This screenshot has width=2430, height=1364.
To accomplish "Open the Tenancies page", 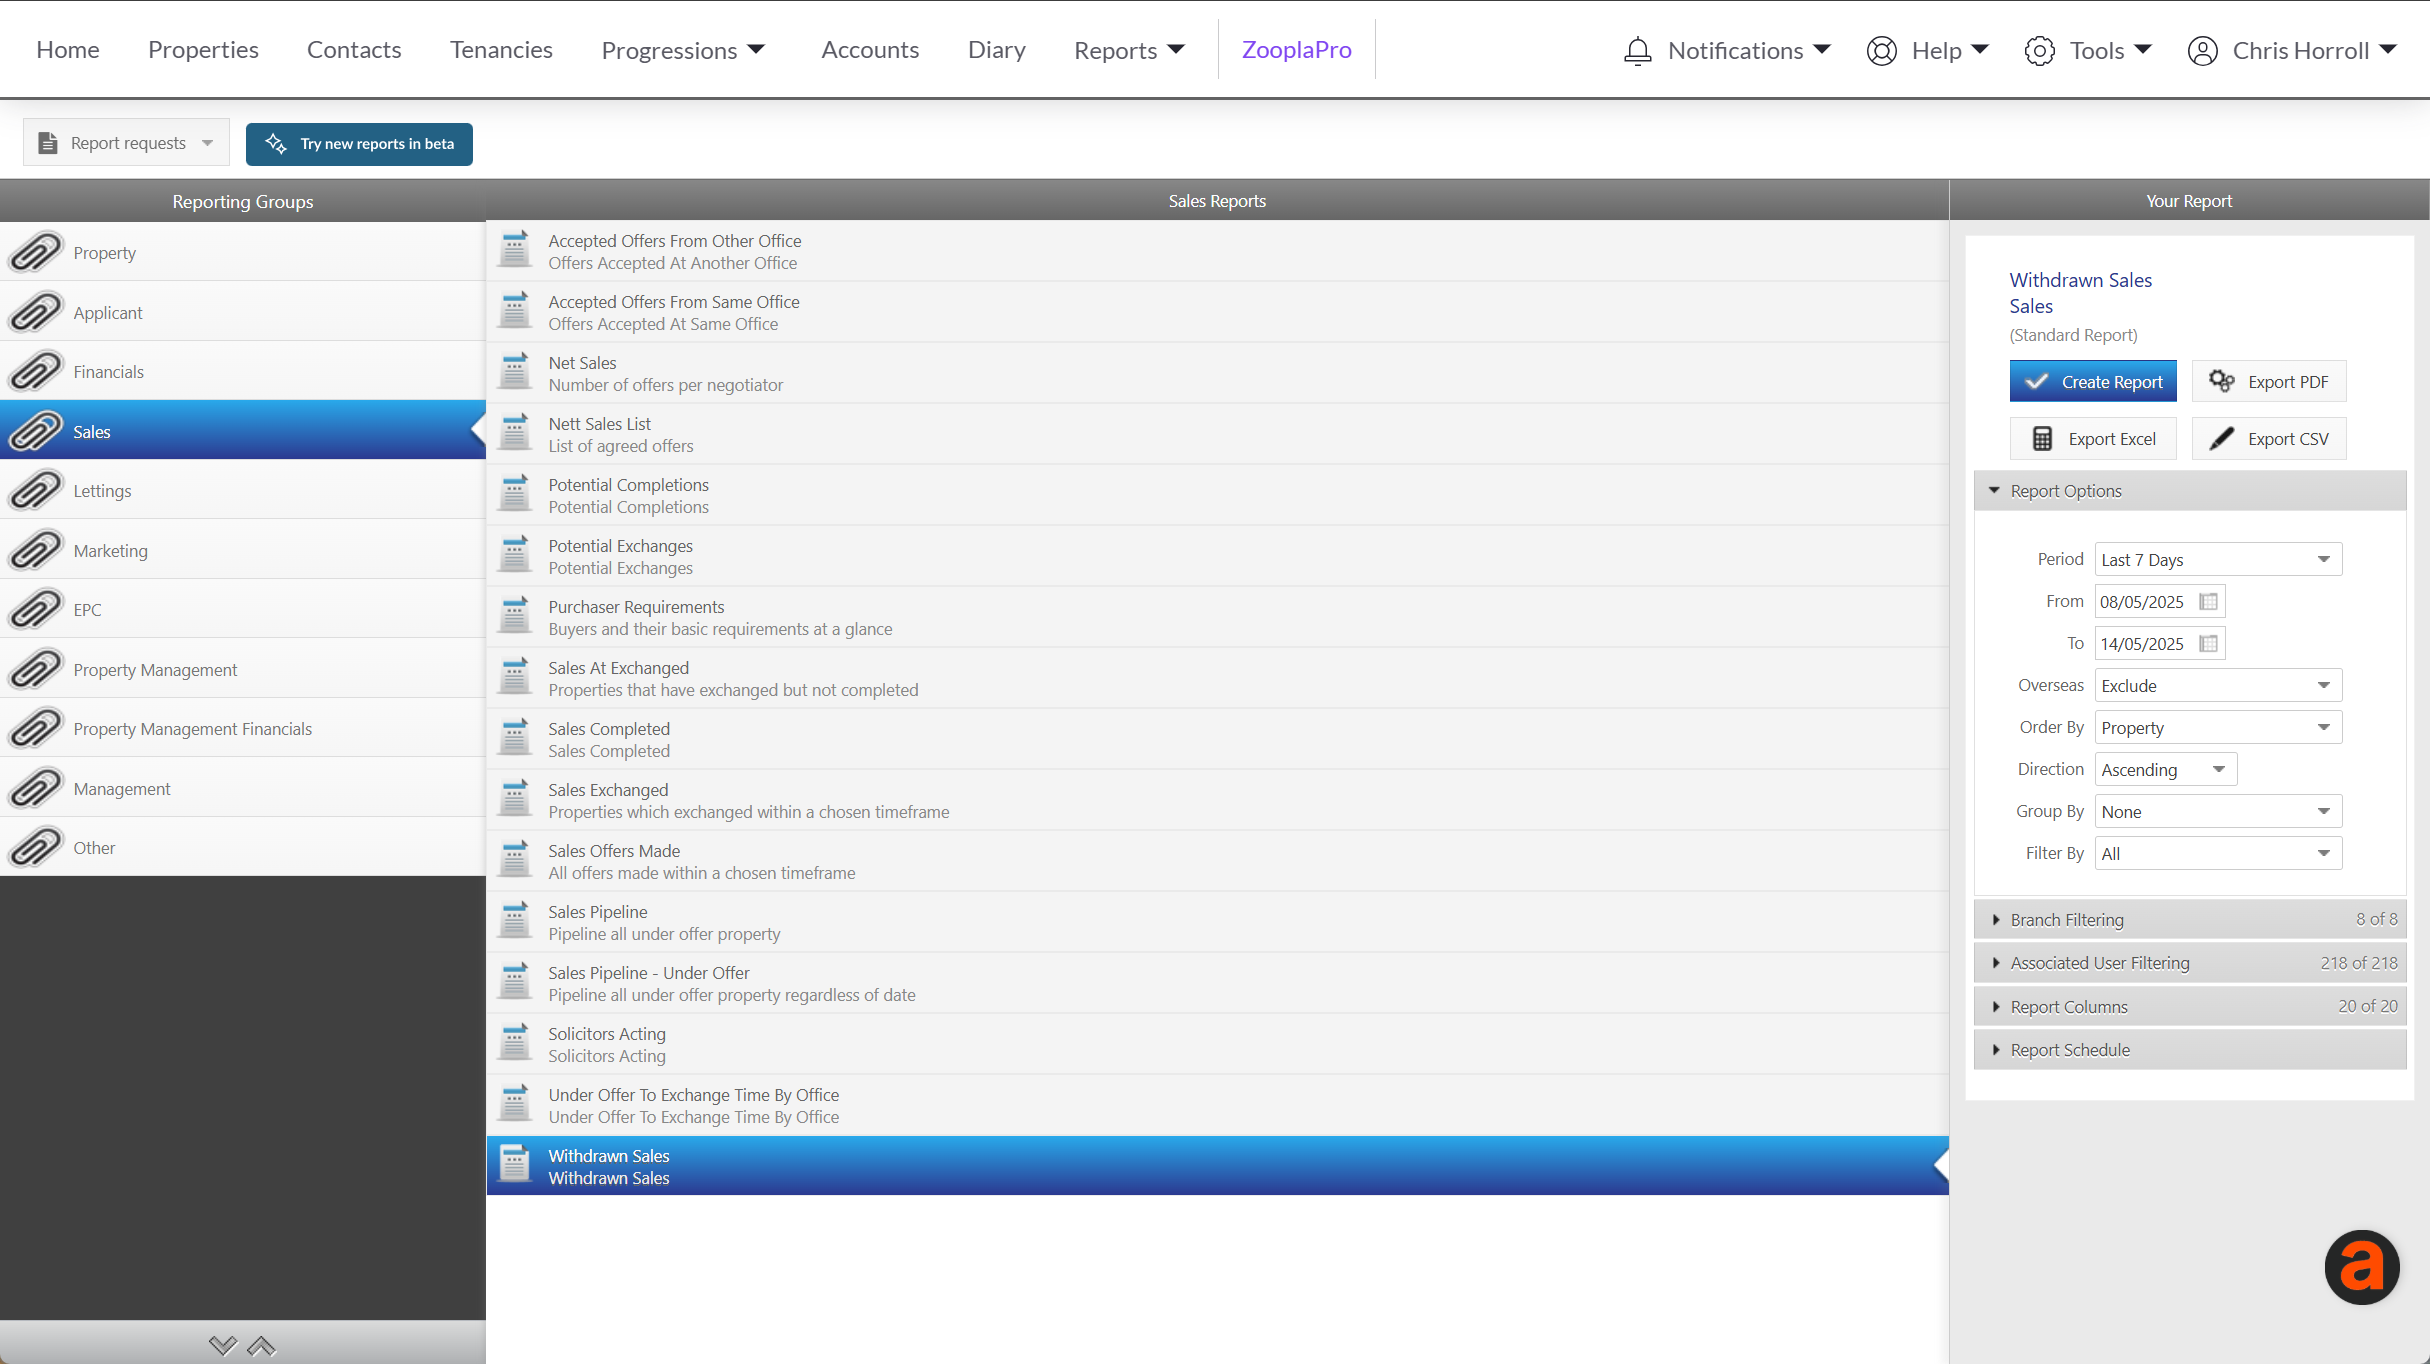I will [501, 49].
